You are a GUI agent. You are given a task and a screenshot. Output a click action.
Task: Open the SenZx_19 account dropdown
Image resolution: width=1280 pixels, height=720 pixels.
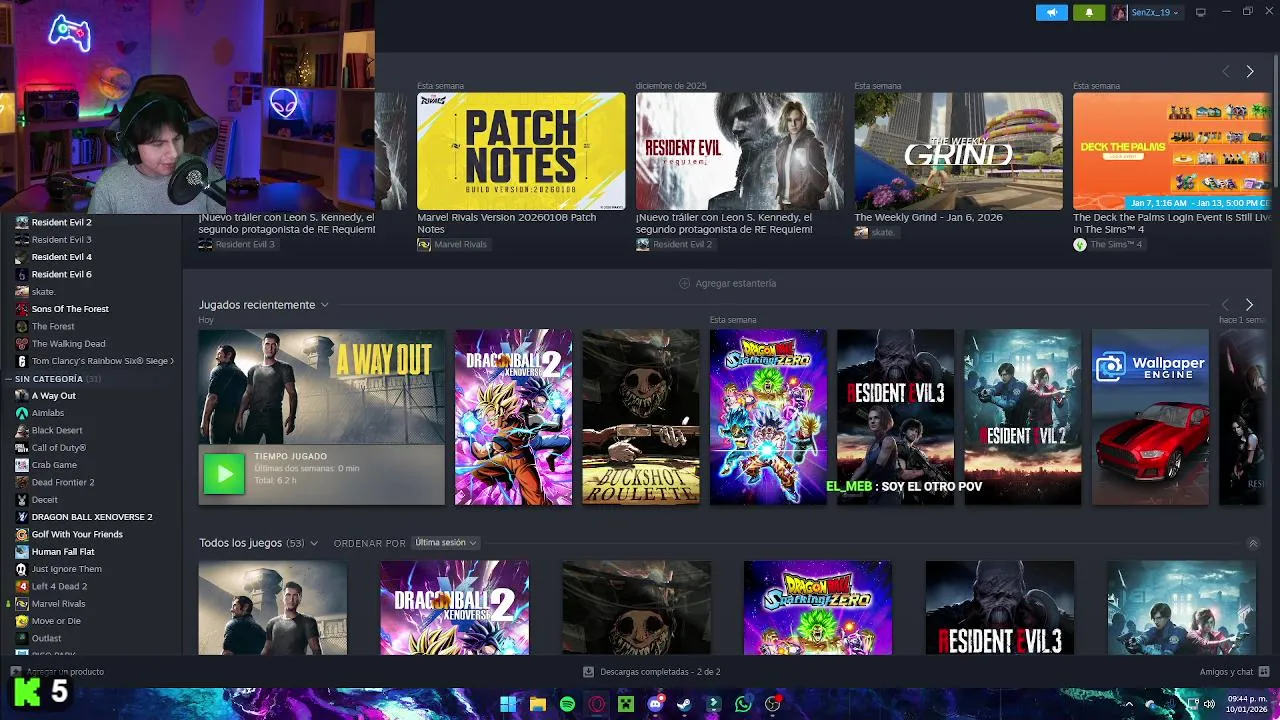[1153, 12]
